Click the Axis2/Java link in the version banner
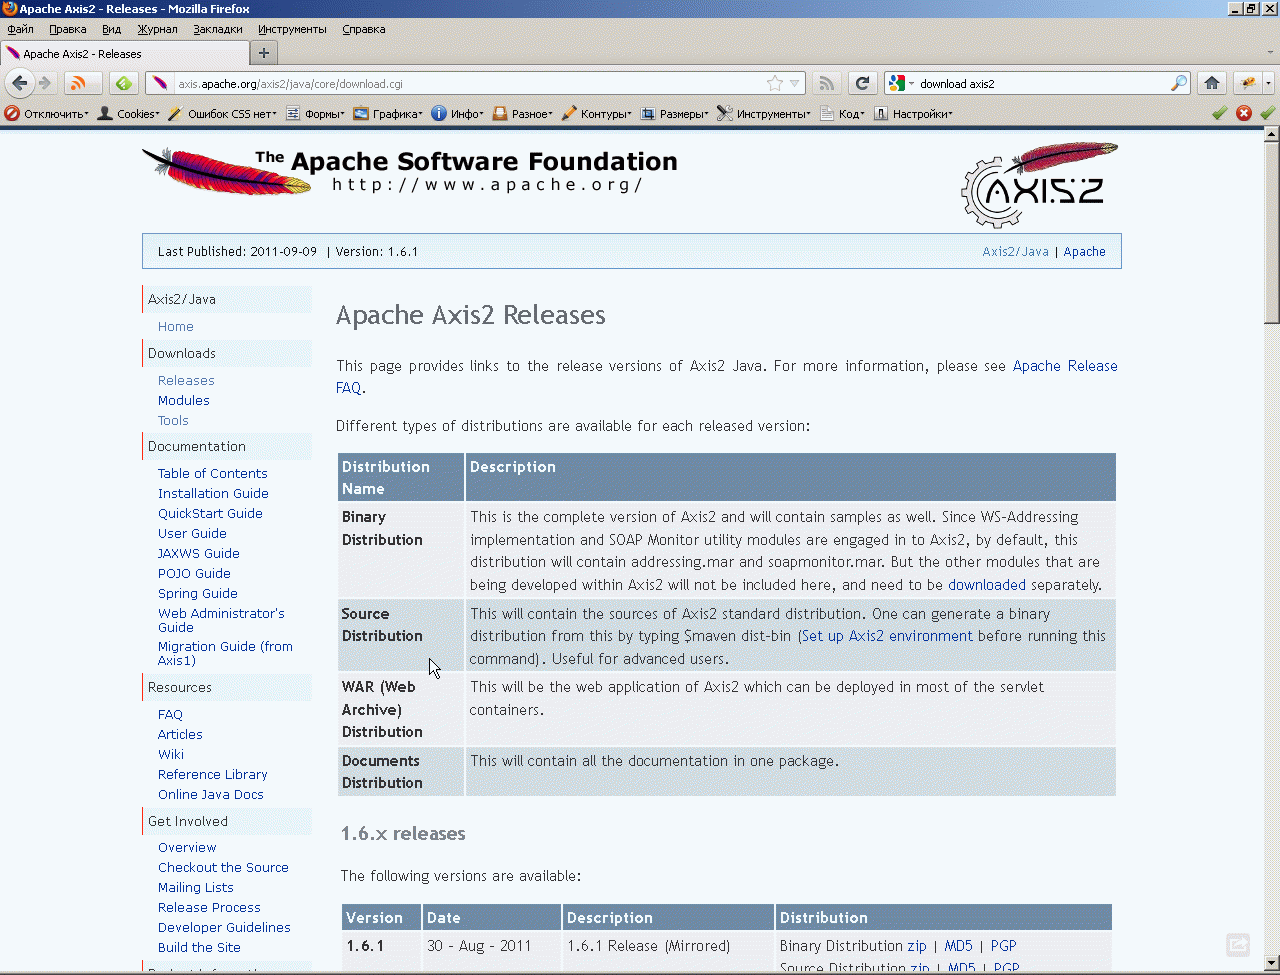 pos(1016,252)
